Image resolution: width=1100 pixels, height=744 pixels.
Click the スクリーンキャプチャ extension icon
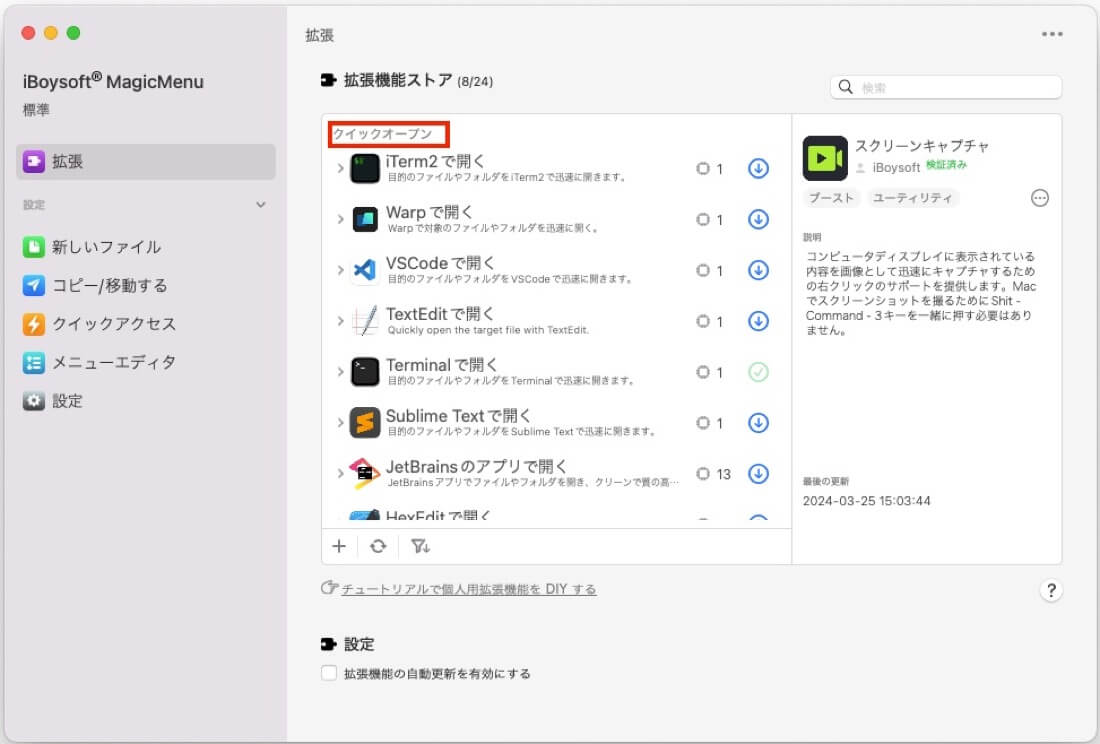click(825, 158)
